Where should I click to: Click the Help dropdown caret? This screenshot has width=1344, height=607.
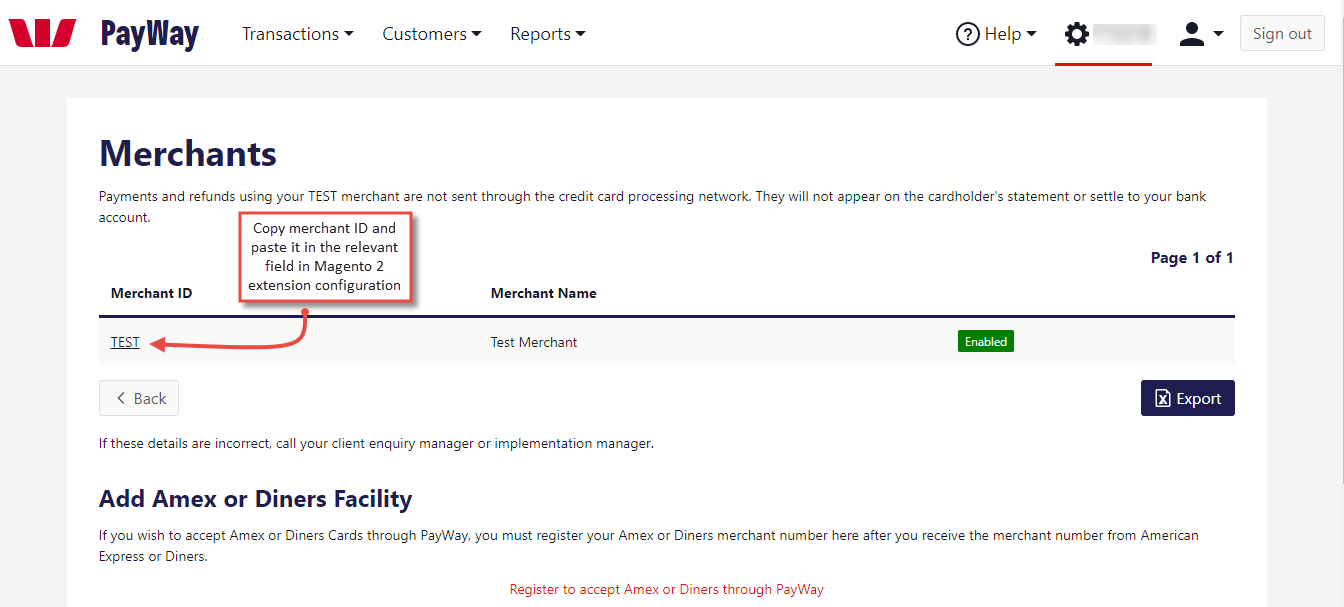point(1032,34)
